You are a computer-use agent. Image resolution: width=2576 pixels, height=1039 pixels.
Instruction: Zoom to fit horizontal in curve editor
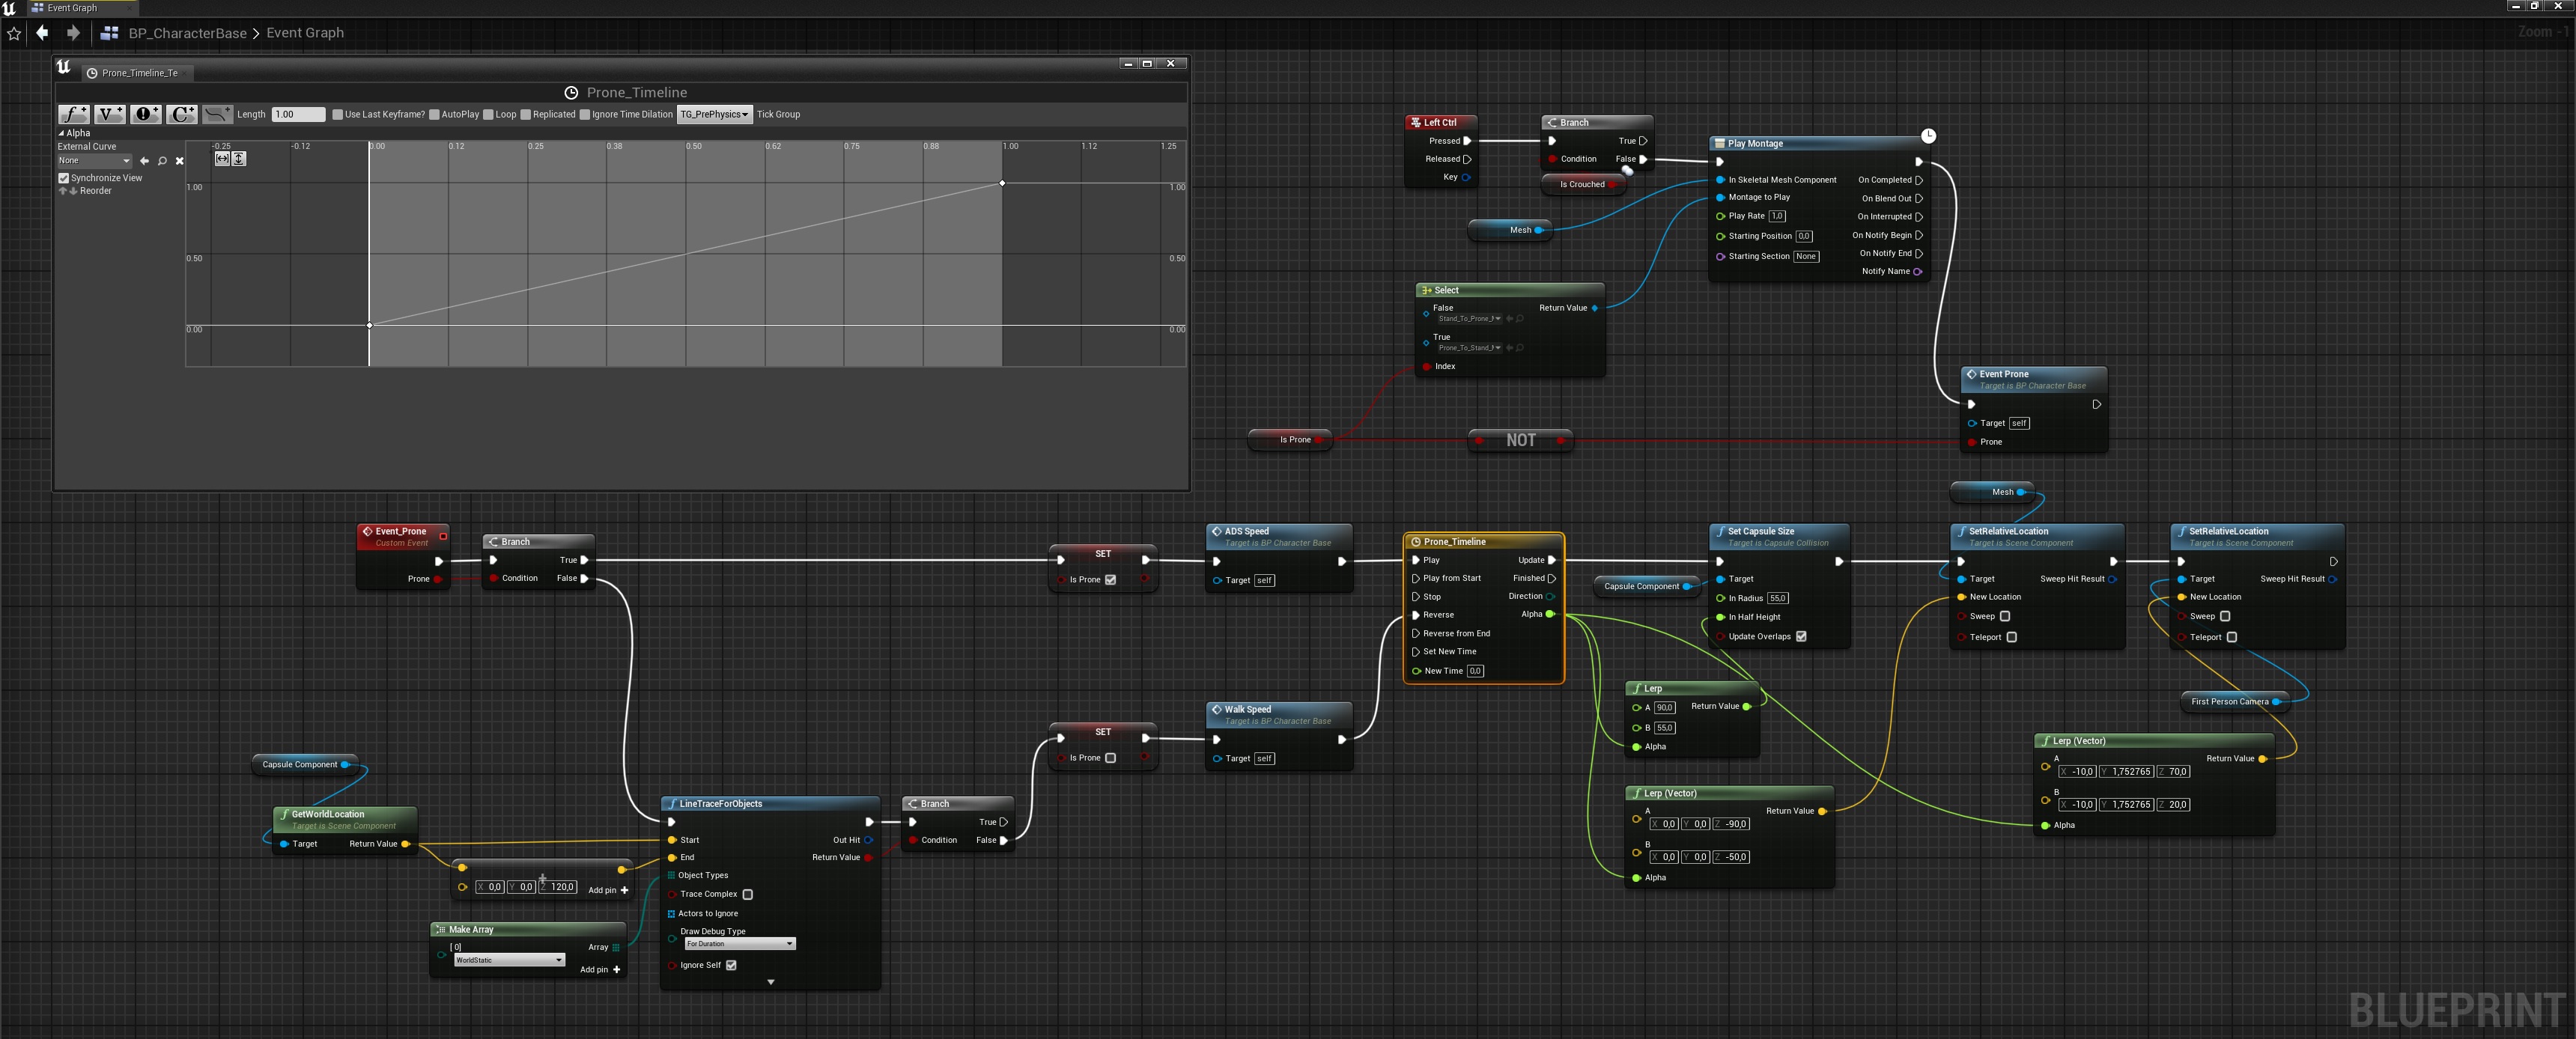click(x=222, y=159)
